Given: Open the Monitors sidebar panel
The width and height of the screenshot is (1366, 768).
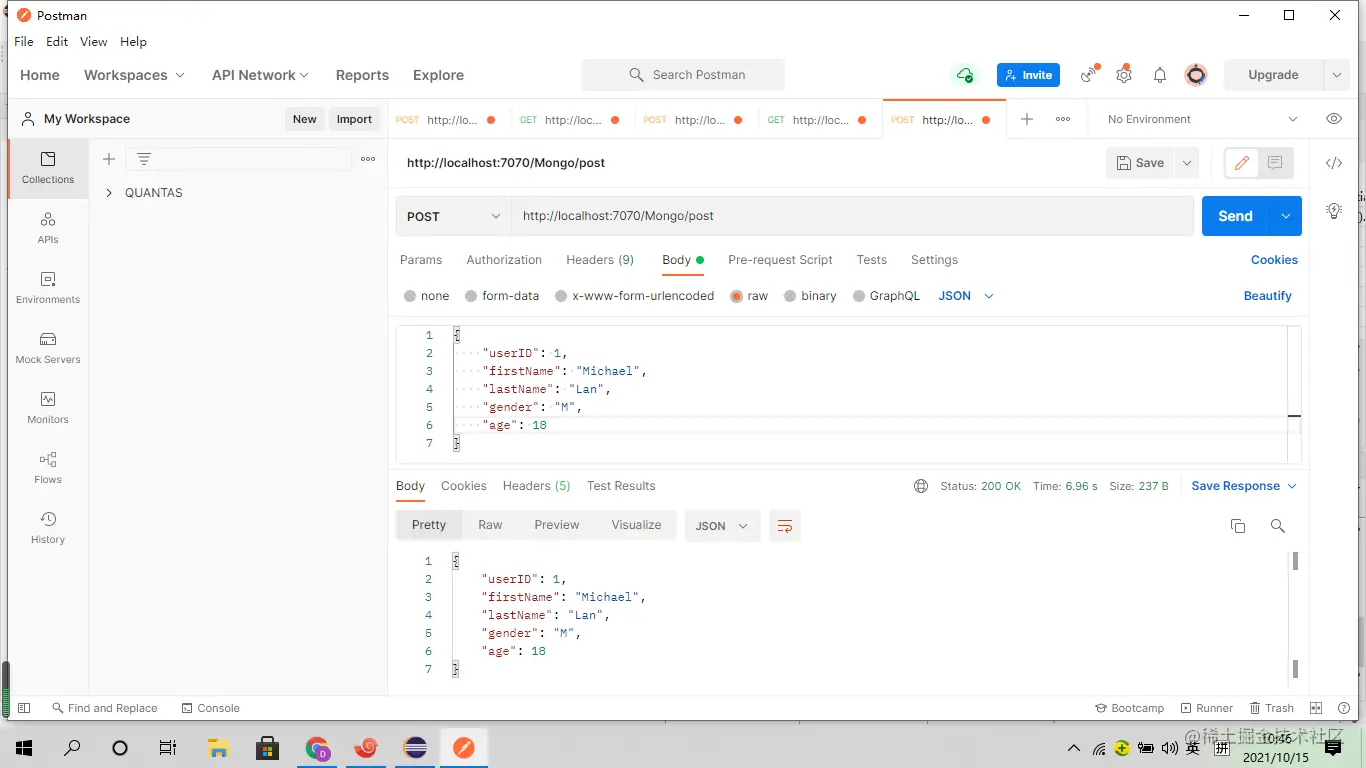Looking at the screenshot, I should point(48,408).
